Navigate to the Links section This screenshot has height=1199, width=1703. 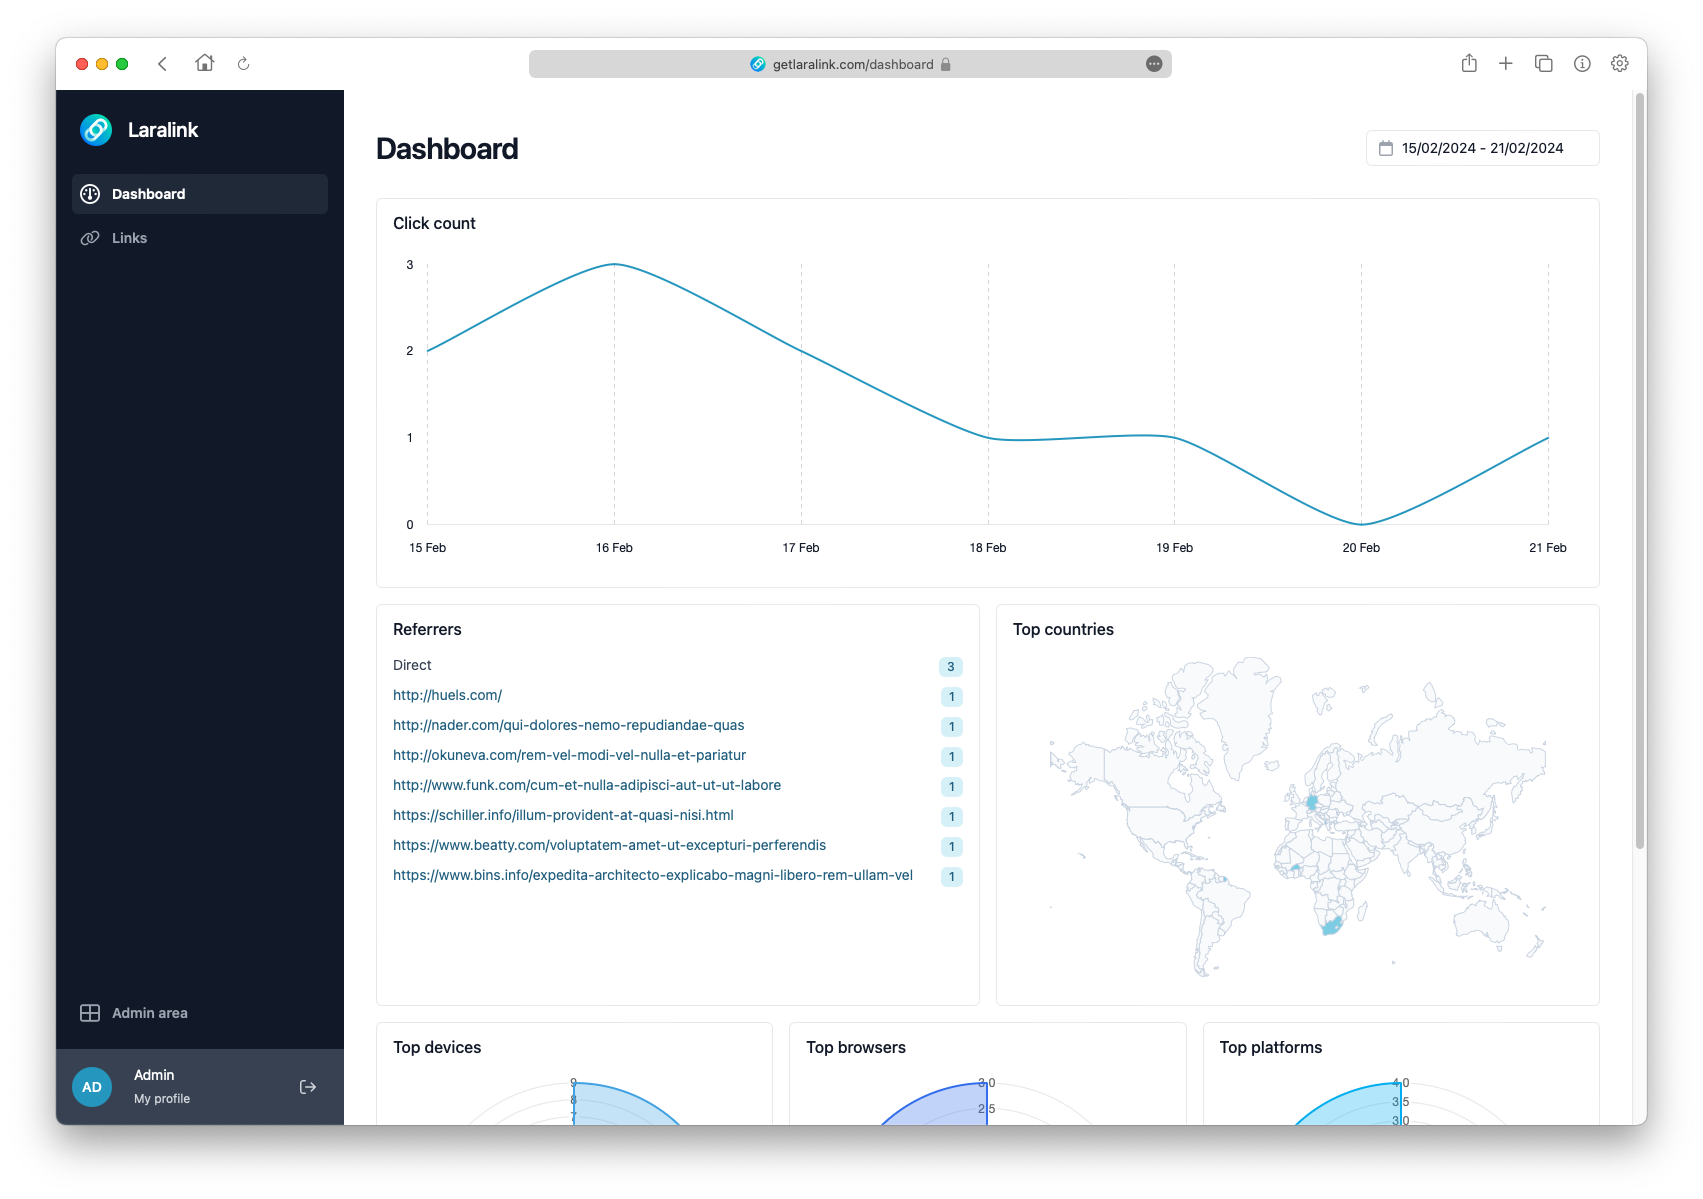pyautogui.click(x=129, y=238)
